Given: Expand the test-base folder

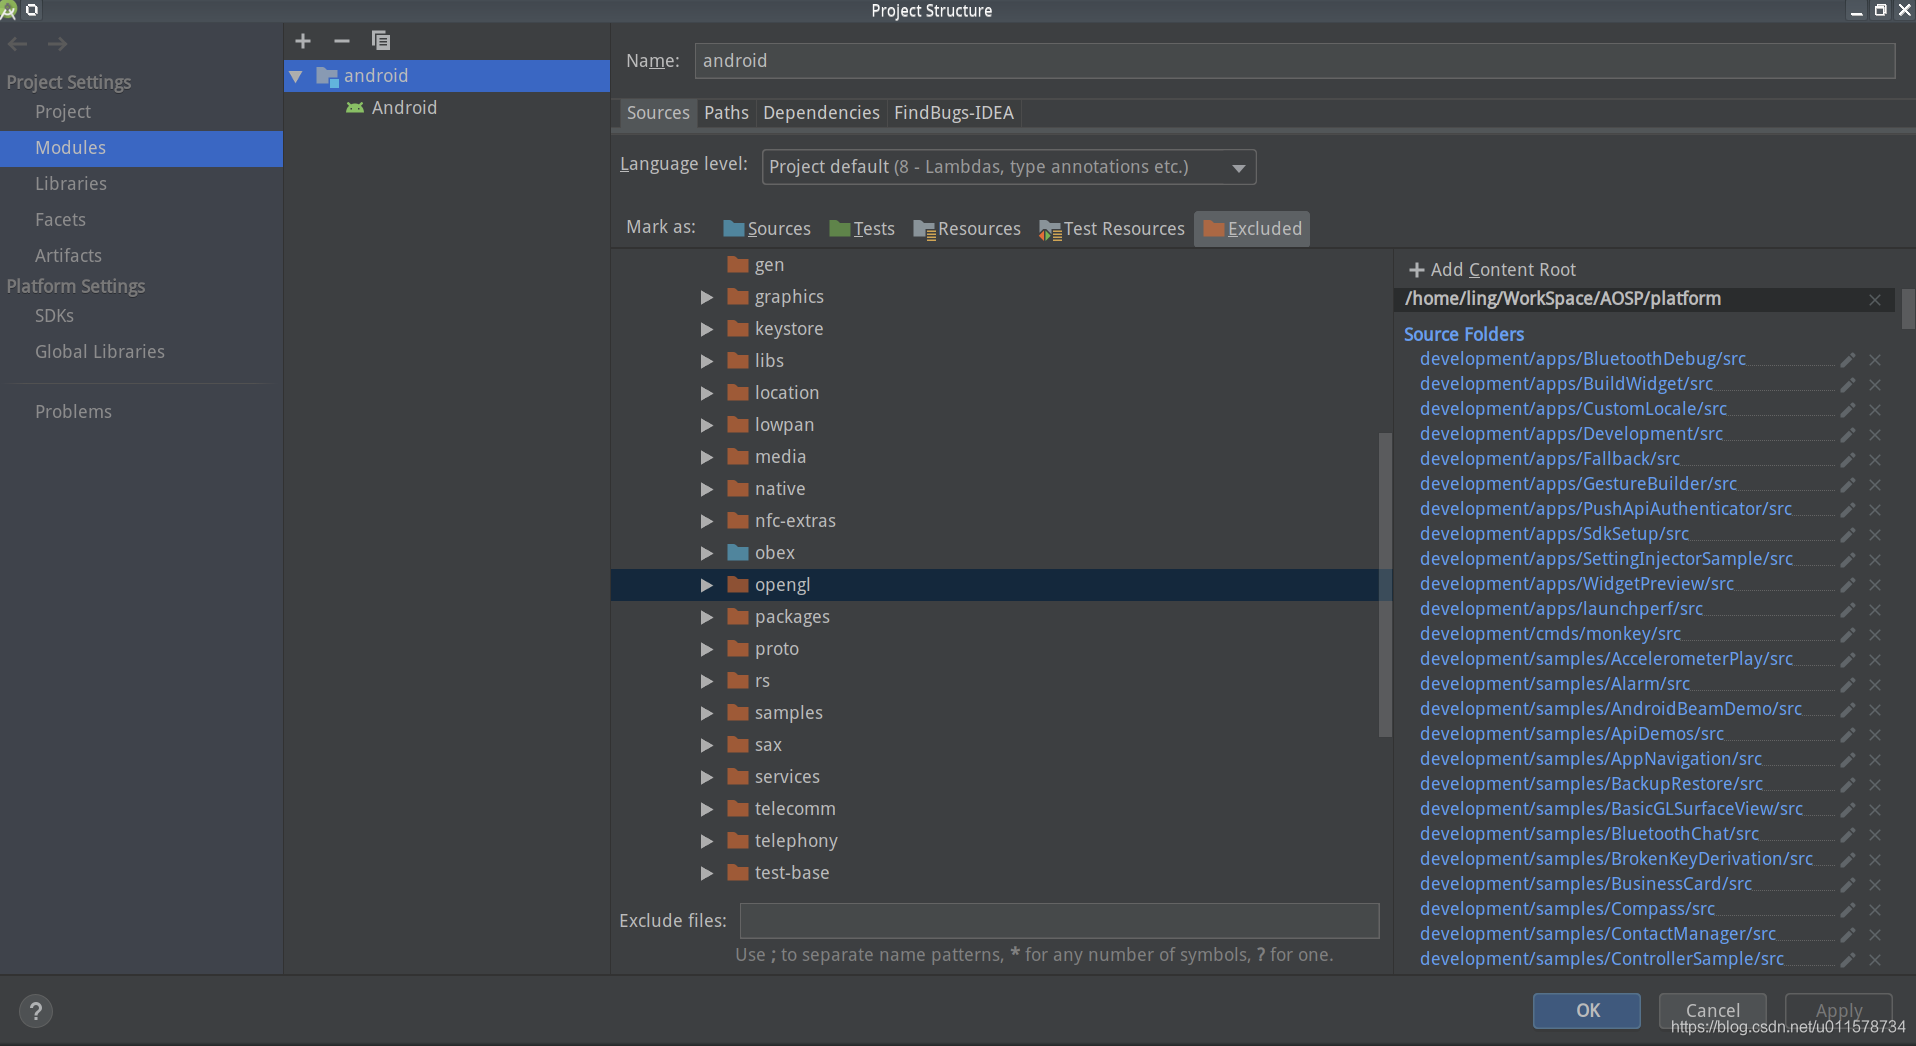Looking at the screenshot, I should (707, 873).
